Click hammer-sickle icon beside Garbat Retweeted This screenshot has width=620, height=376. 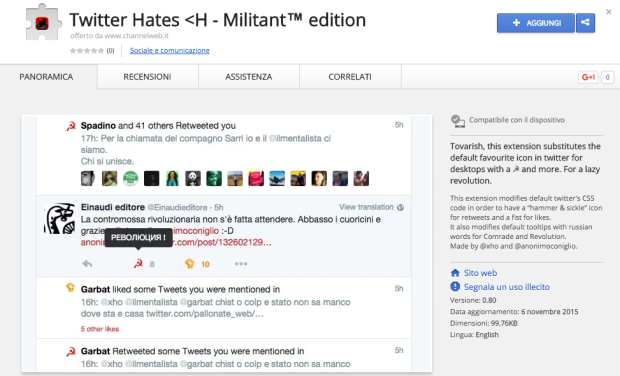(71, 351)
